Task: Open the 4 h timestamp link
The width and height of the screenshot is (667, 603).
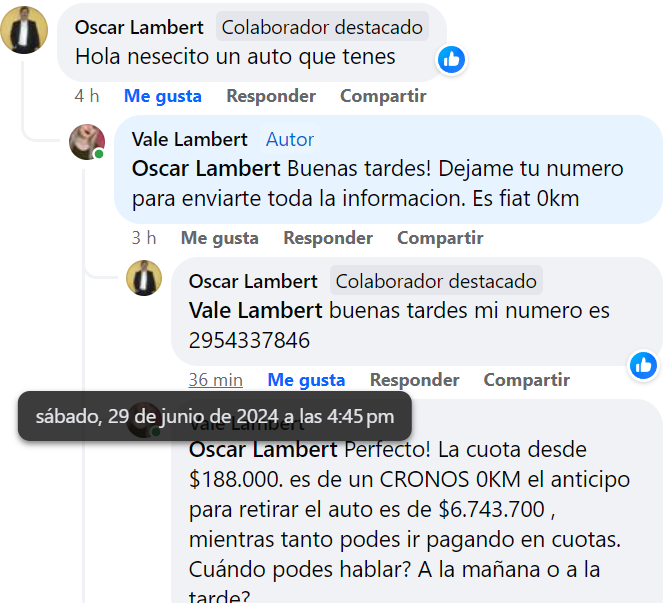Action: (87, 96)
